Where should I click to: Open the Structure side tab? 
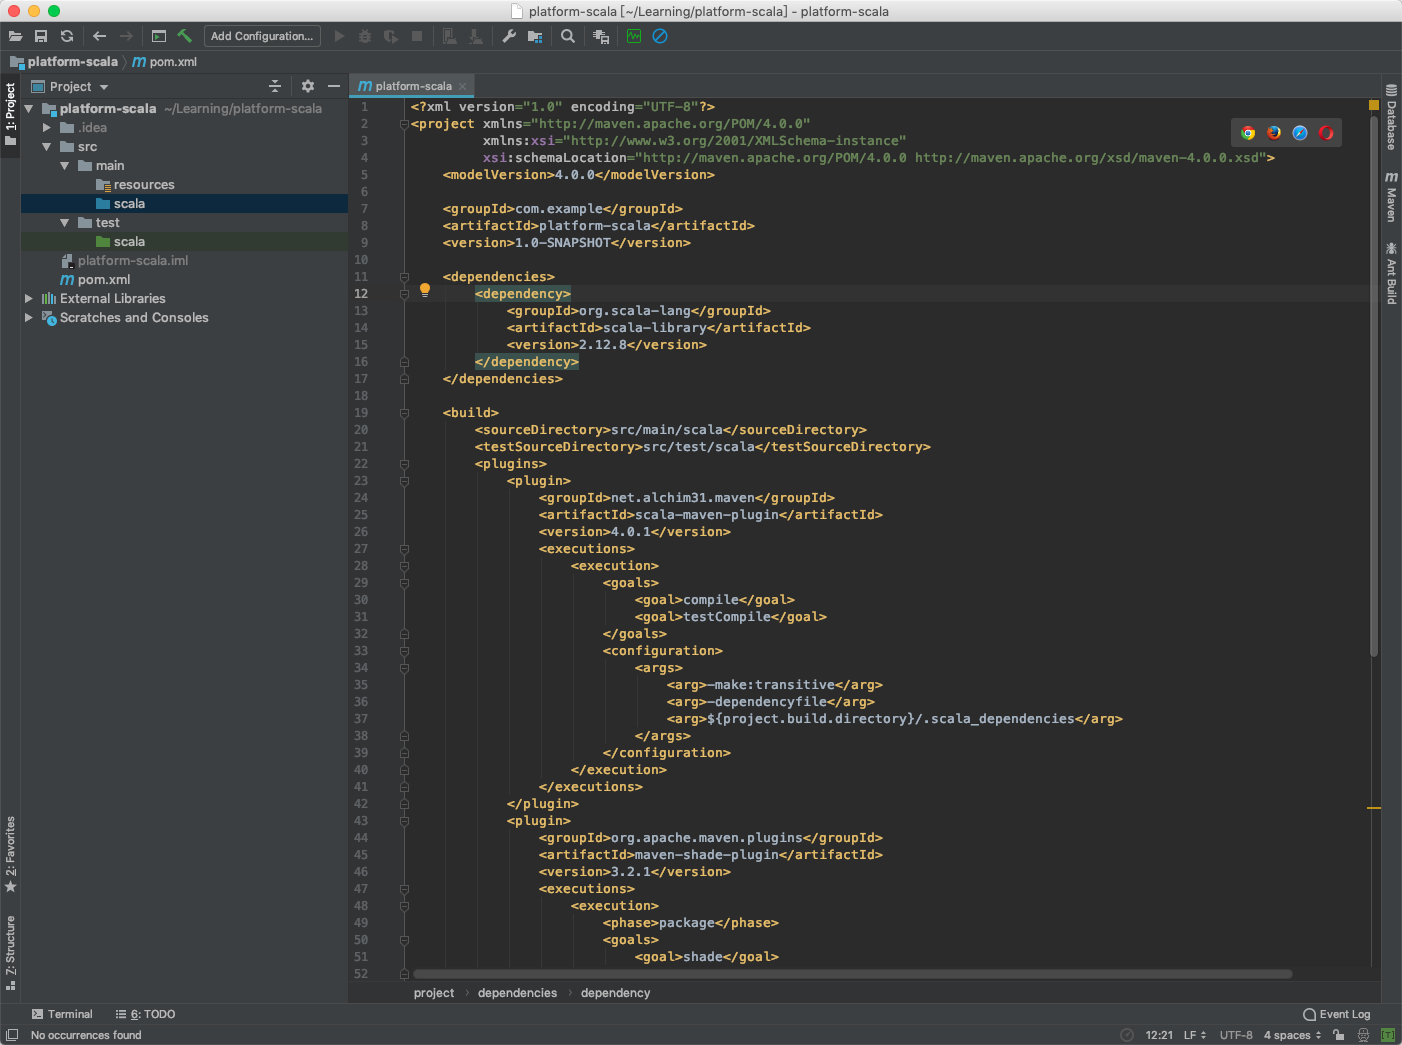(x=10, y=952)
